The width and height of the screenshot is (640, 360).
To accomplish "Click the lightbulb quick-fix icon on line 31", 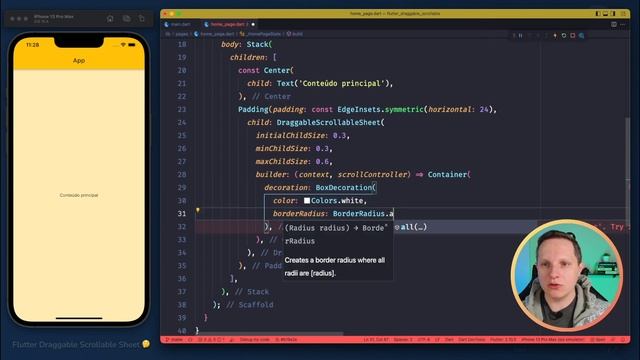I will click(x=198, y=211).
